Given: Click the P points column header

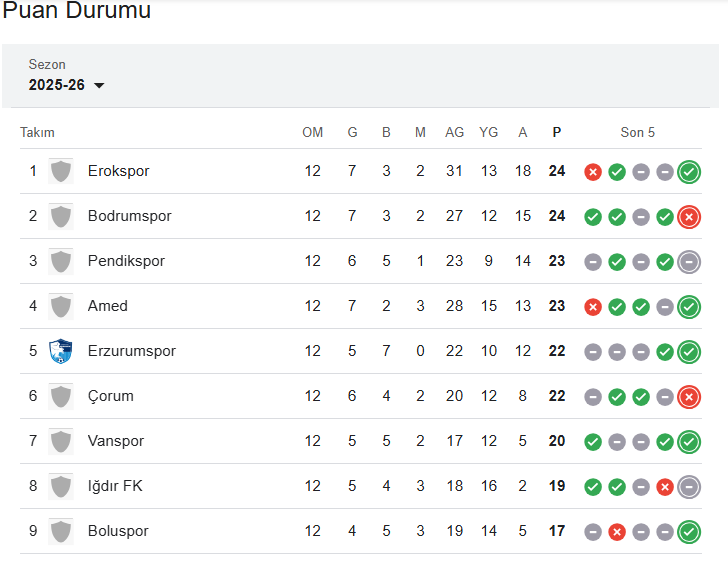Looking at the screenshot, I should coord(557,132).
